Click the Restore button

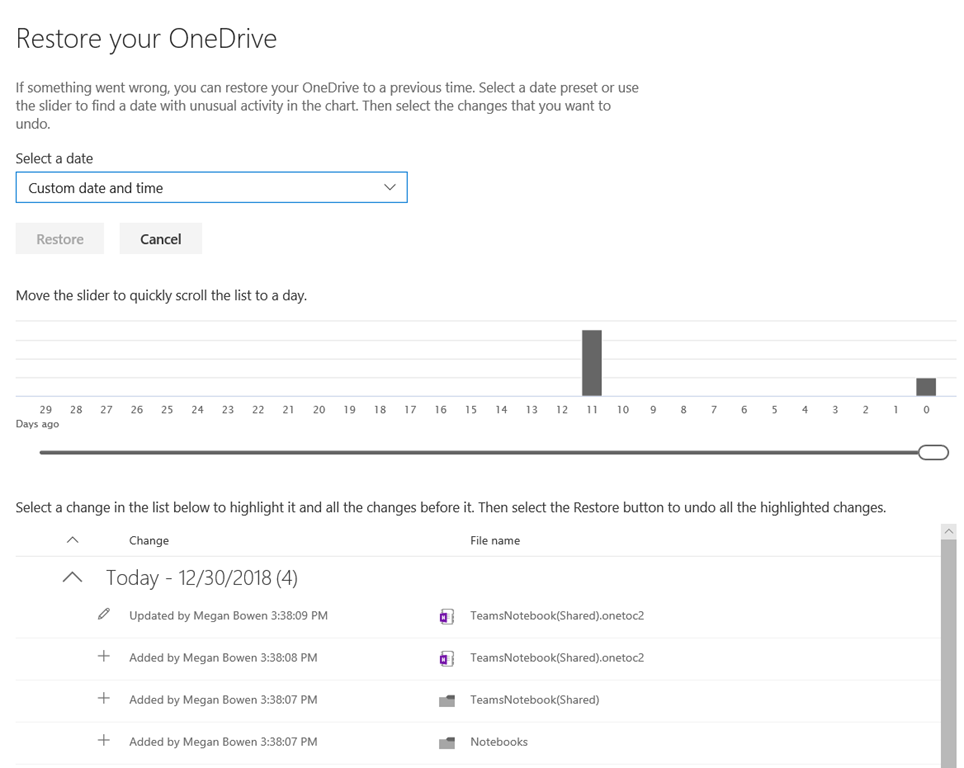[x=60, y=239]
